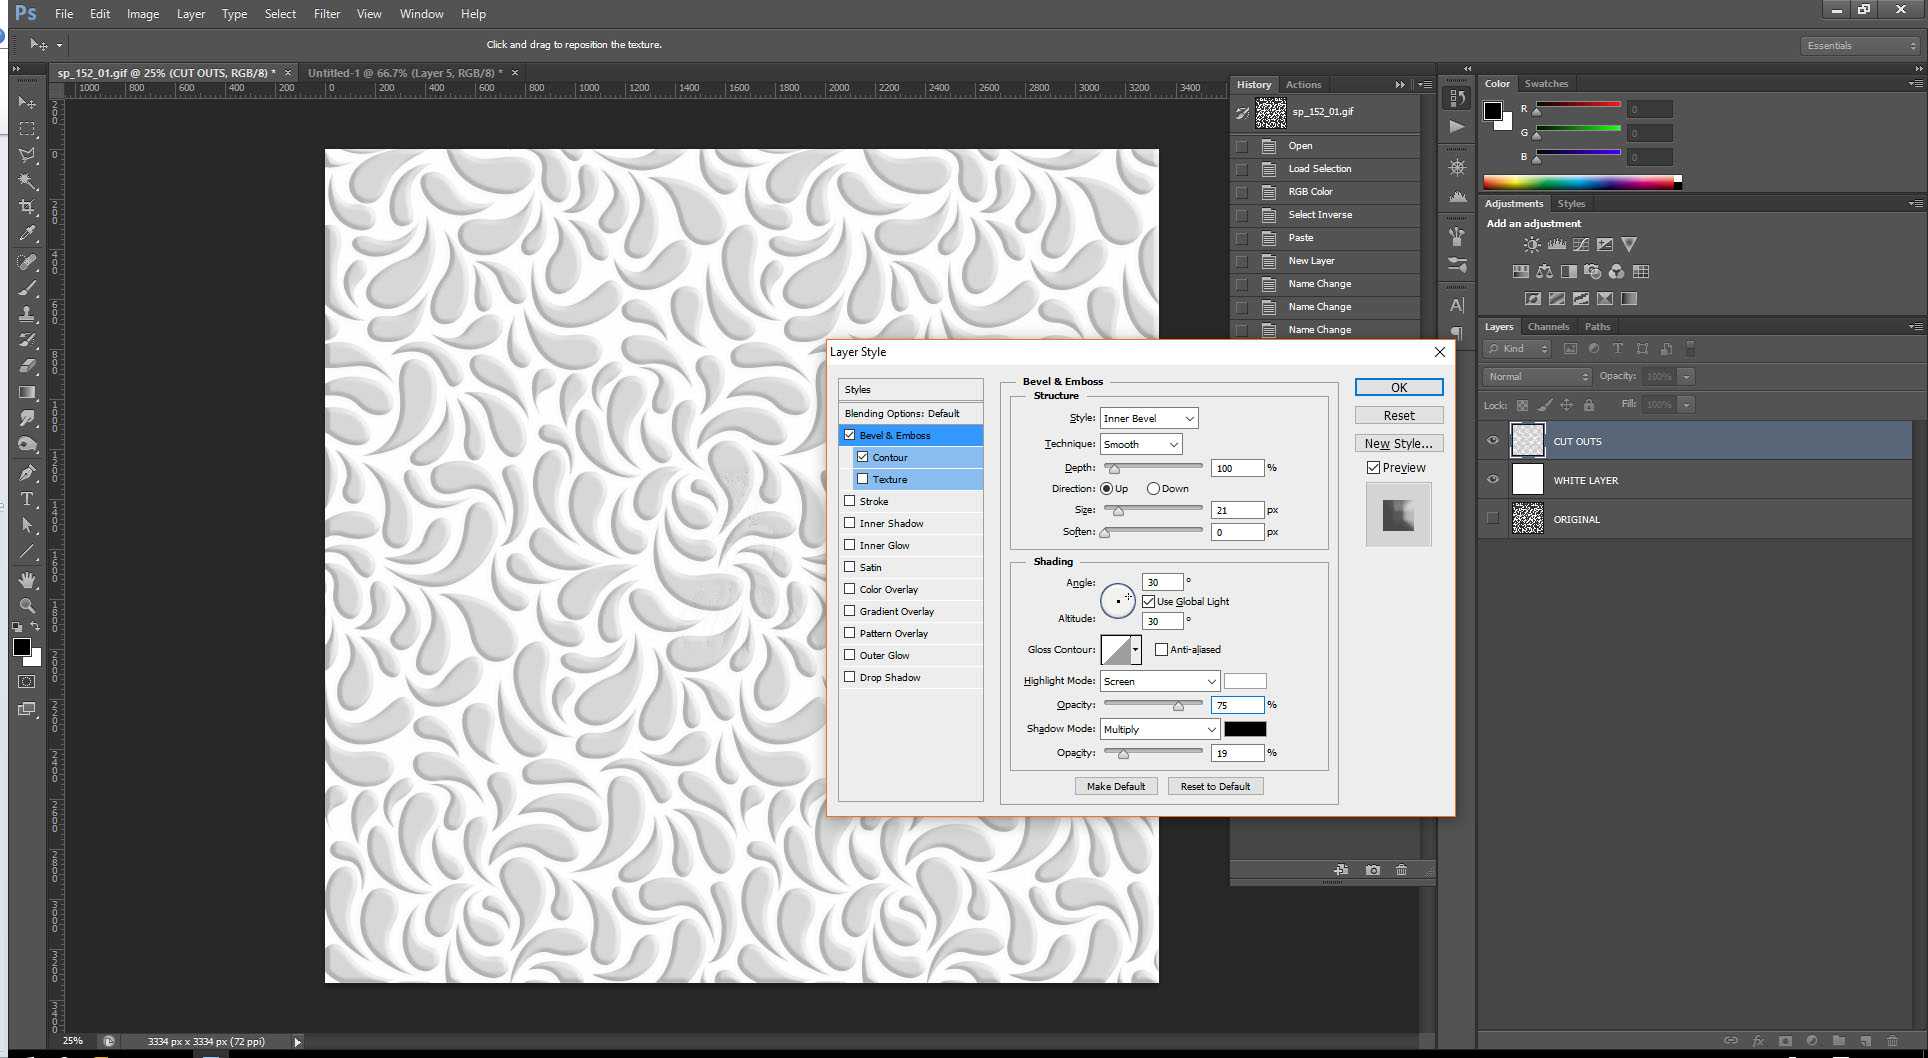
Task: Open the Layer menu
Action: 190,14
